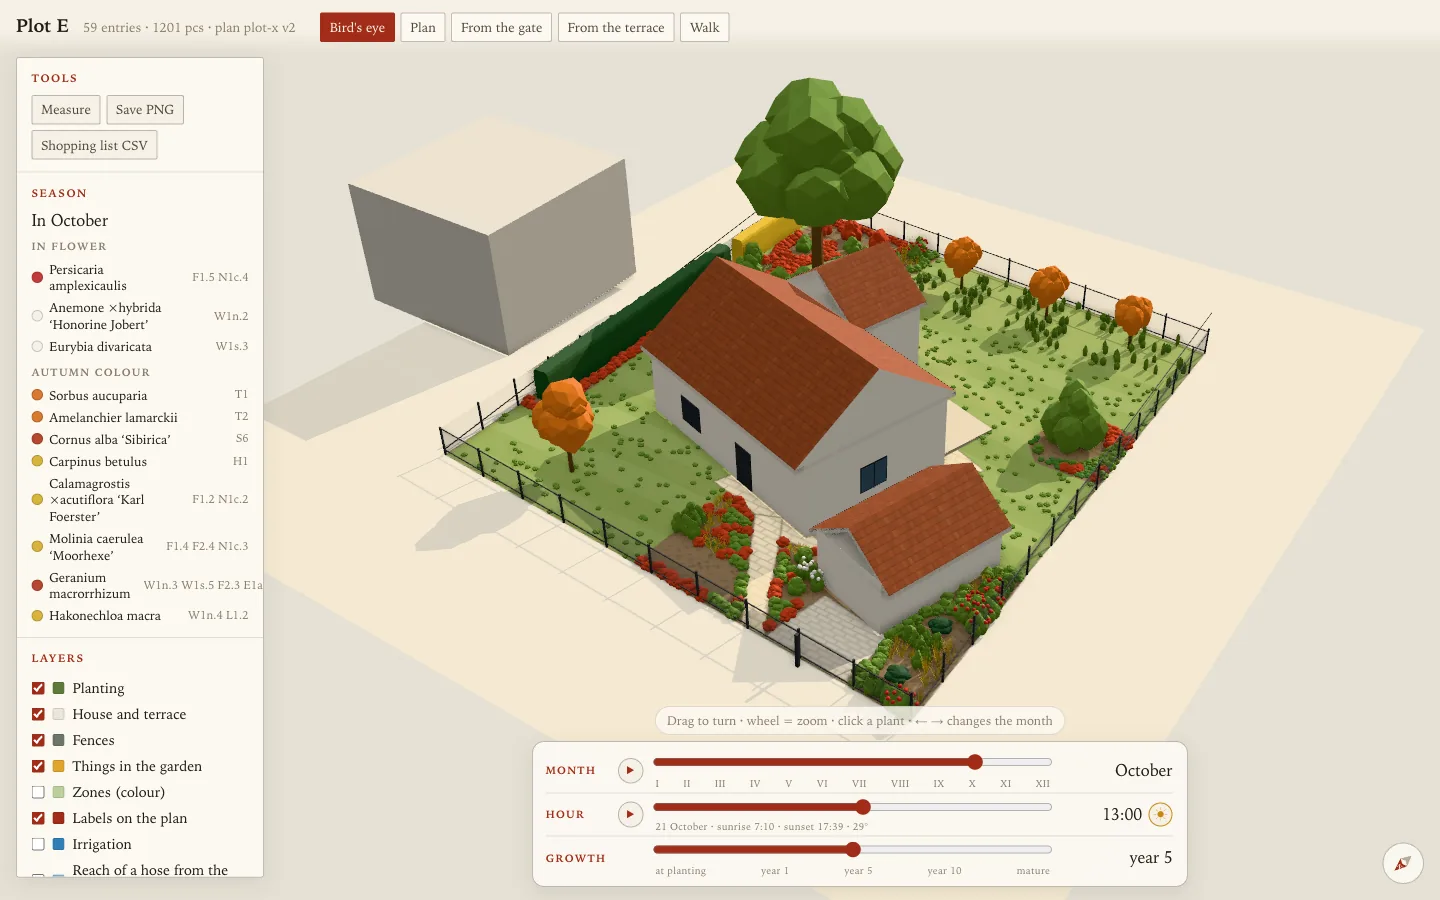Hide the Fences layer
The width and height of the screenshot is (1440, 900).
tap(38, 740)
